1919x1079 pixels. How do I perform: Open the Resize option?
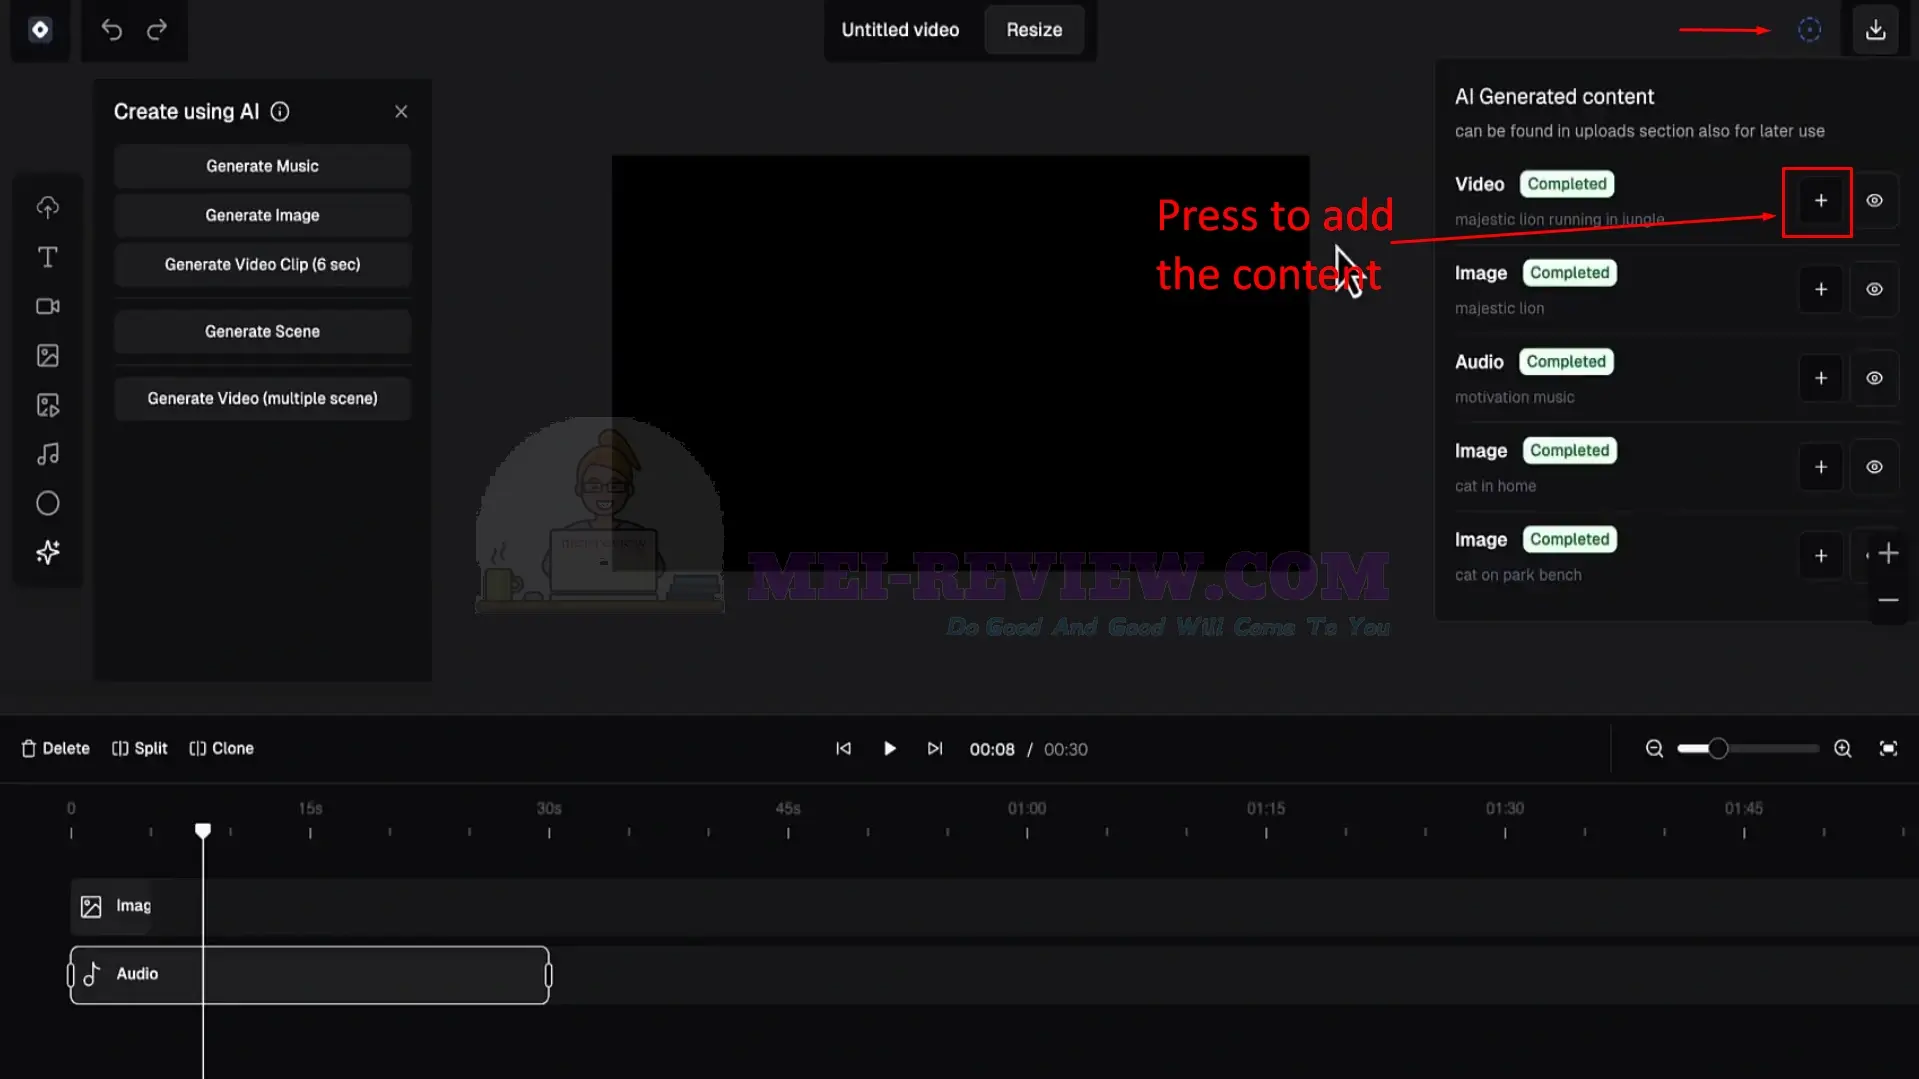[x=1034, y=30]
